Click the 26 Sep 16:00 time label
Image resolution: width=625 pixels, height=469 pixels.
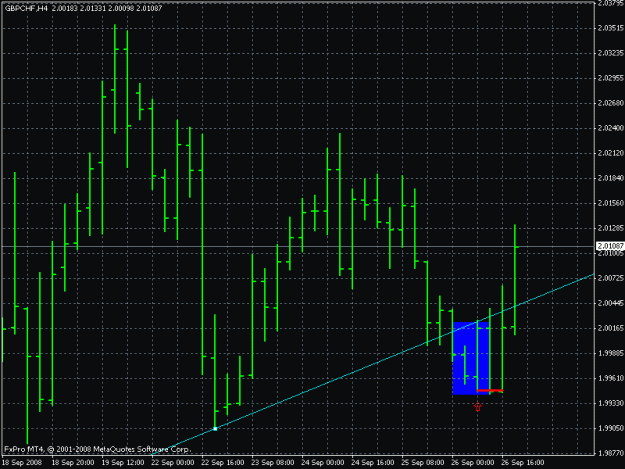coord(523,463)
